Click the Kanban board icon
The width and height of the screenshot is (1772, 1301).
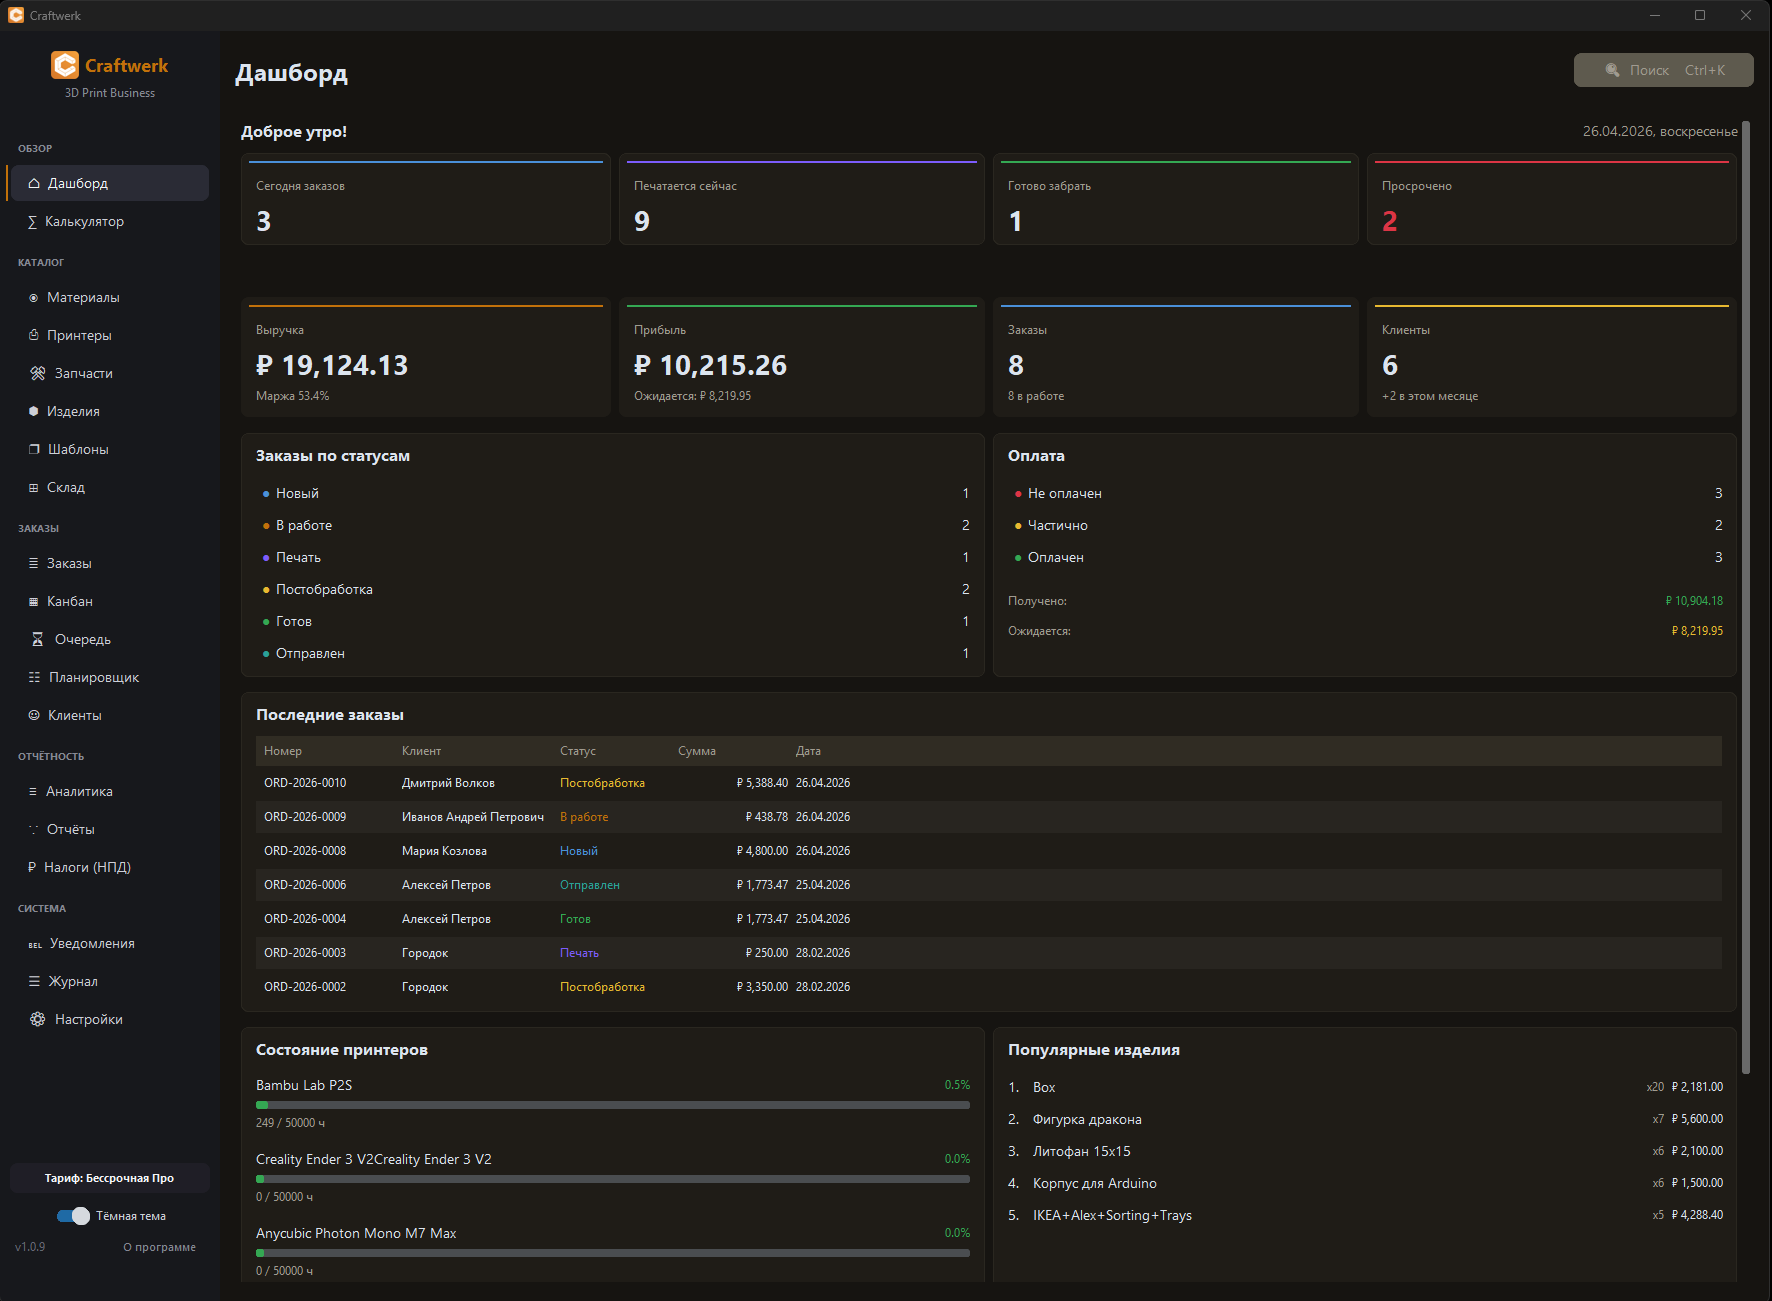(34, 602)
